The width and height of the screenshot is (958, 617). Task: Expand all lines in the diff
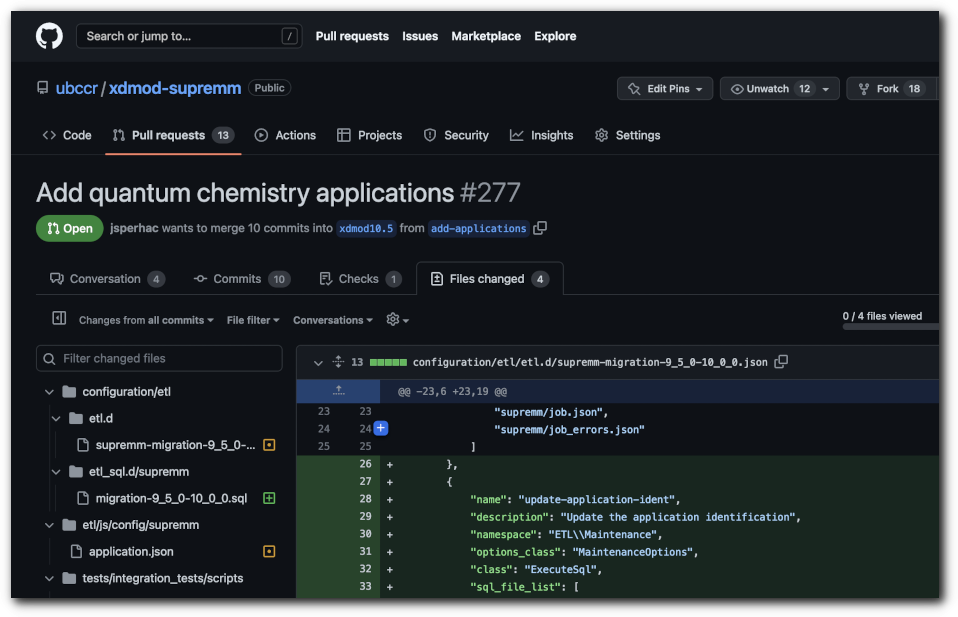click(x=336, y=362)
